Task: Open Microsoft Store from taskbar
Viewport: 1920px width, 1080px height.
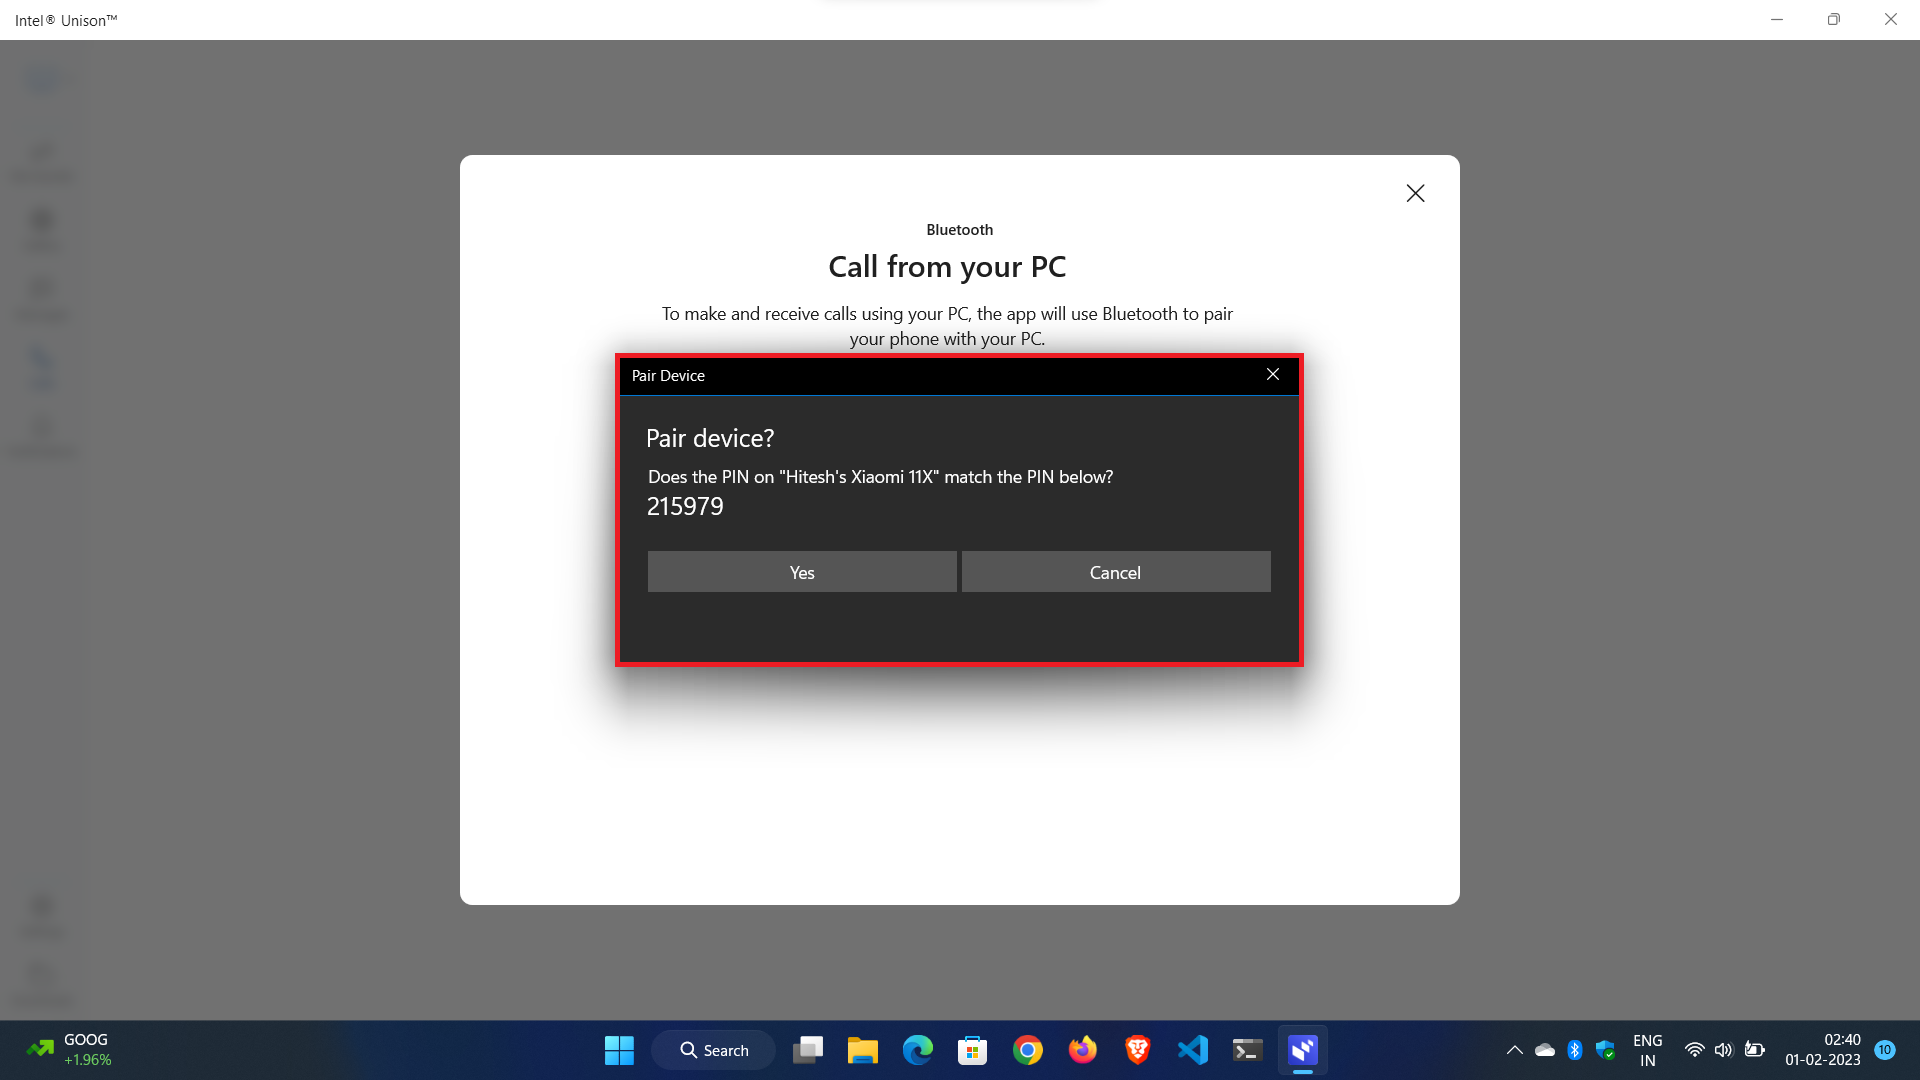Action: point(973,1050)
